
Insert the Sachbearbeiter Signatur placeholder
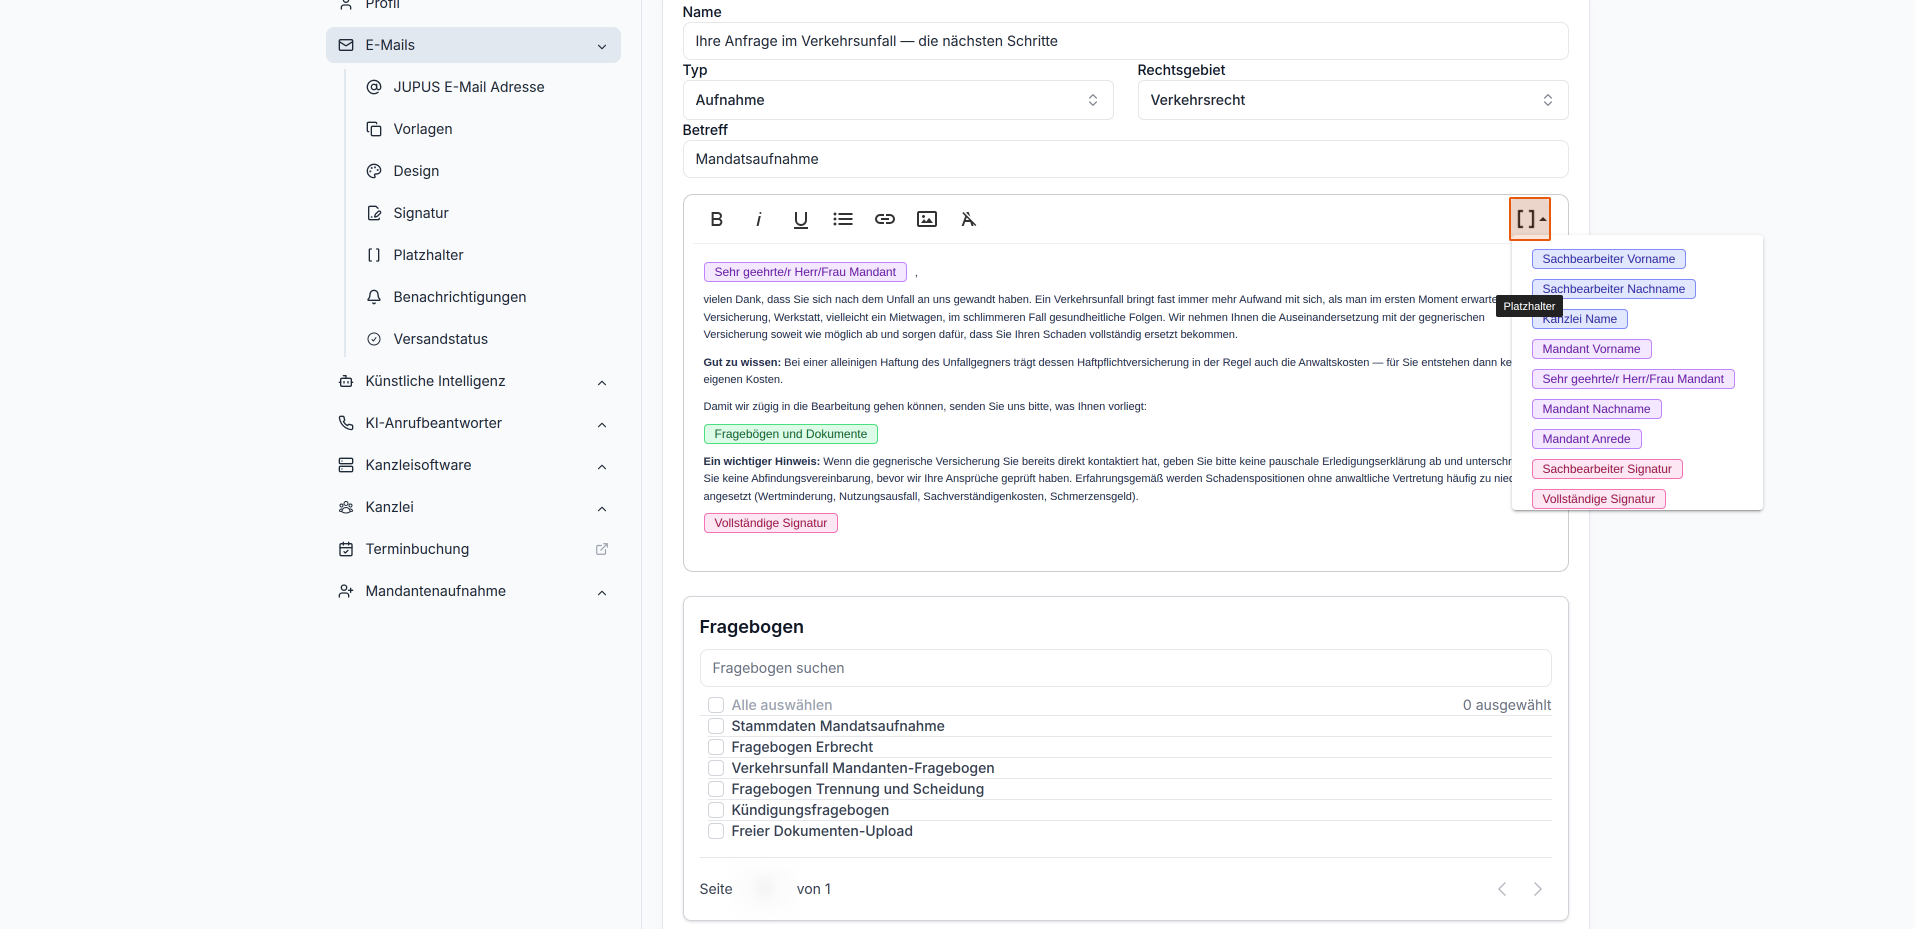[1607, 469]
